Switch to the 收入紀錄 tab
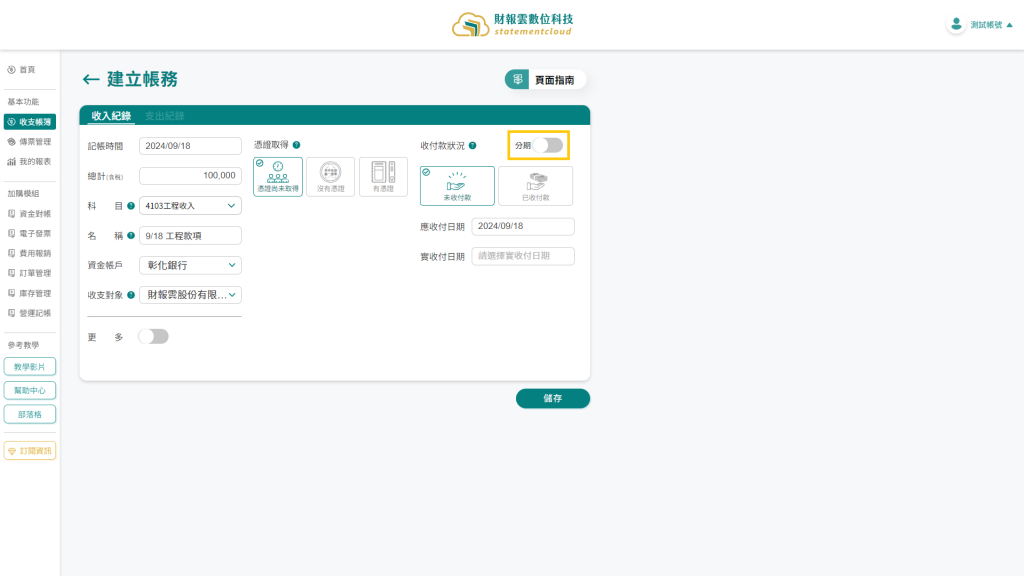Screen dimensions: 1024x576 (111, 116)
